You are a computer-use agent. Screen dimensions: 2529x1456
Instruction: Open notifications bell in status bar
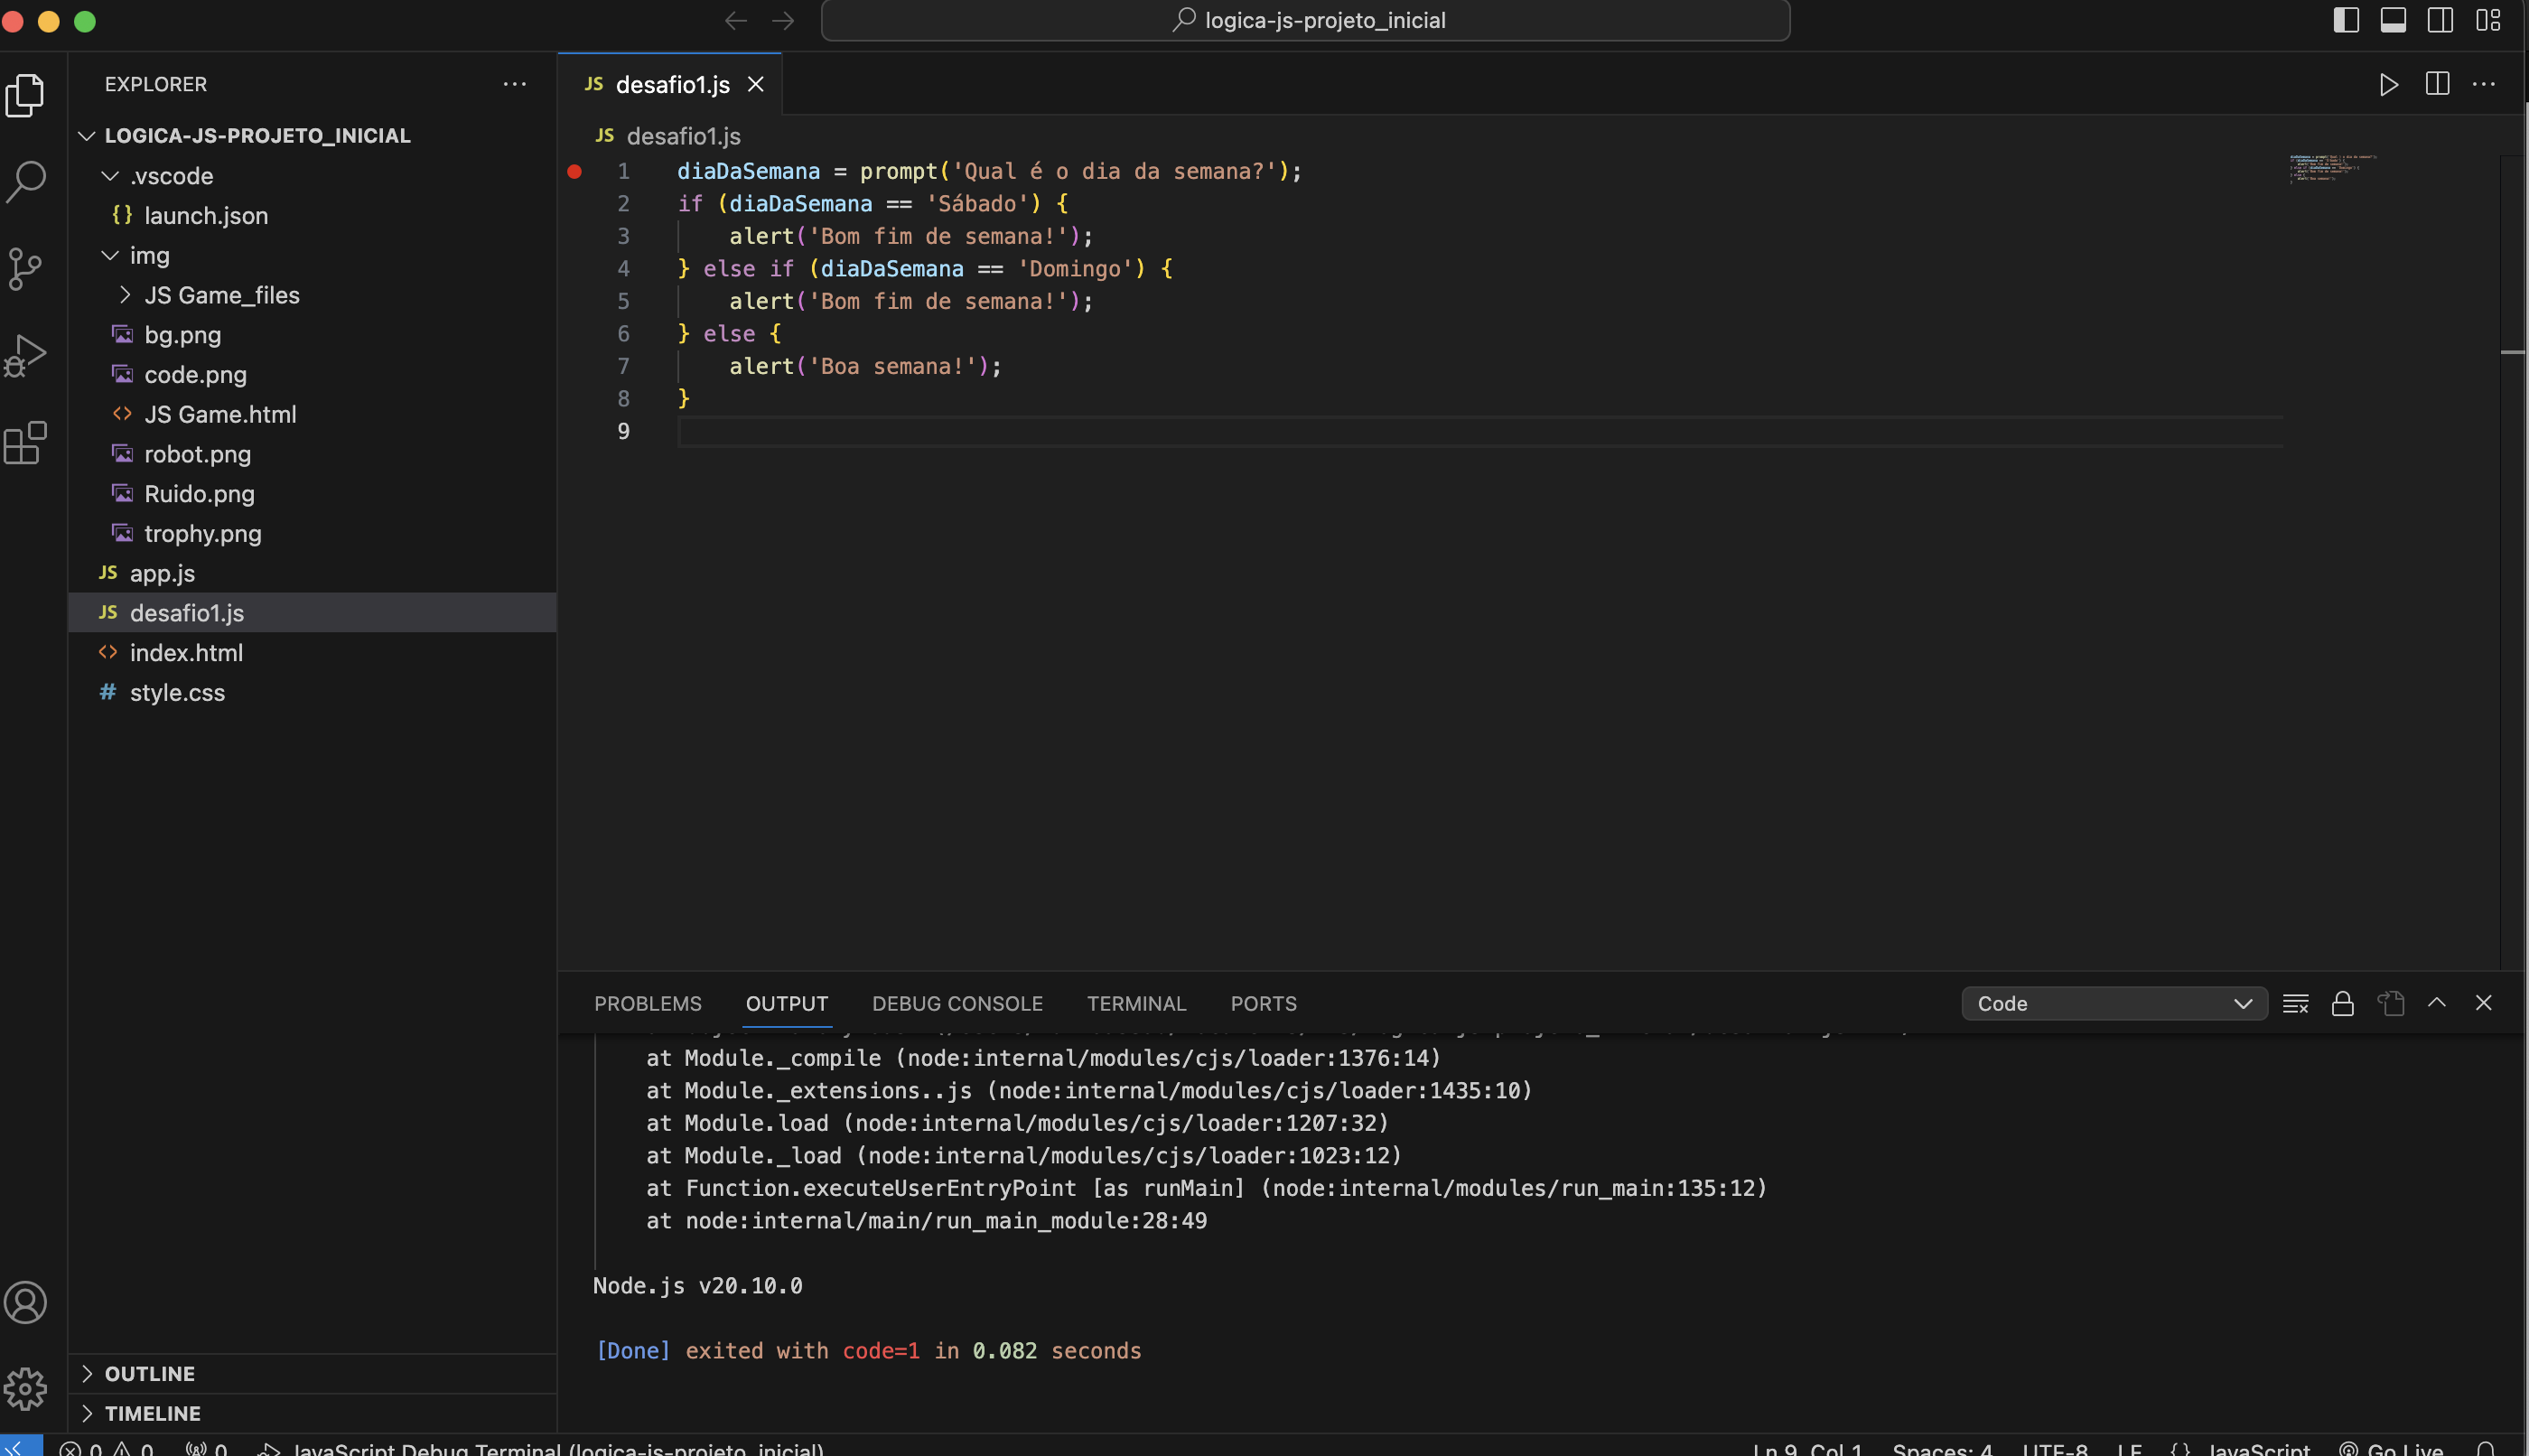[2486, 1449]
